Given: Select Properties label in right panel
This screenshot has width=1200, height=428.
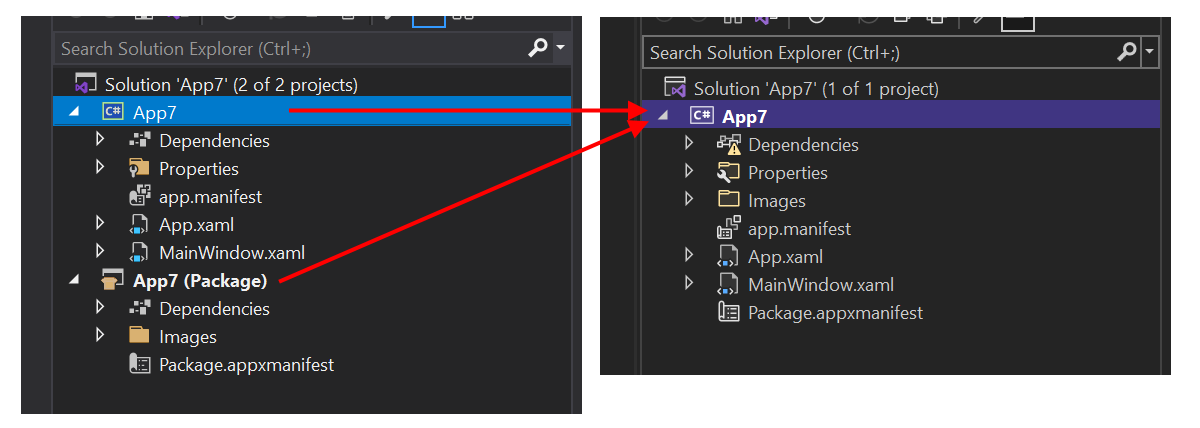Looking at the screenshot, I should click(788, 173).
